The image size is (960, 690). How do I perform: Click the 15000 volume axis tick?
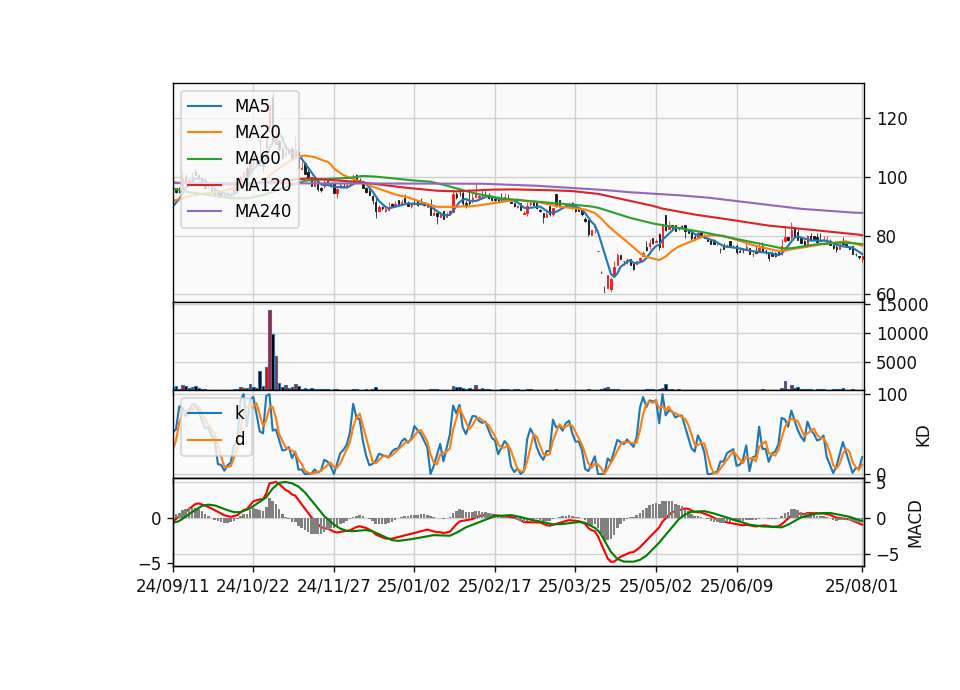[x=902, y=305]
